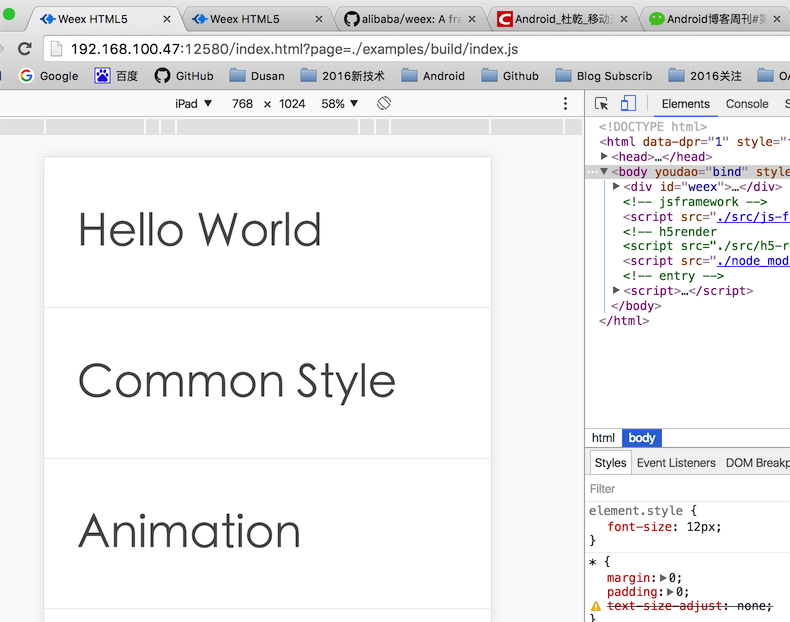
Task: Select the DOCTYPE html line
Action: (x=653, y=127)
